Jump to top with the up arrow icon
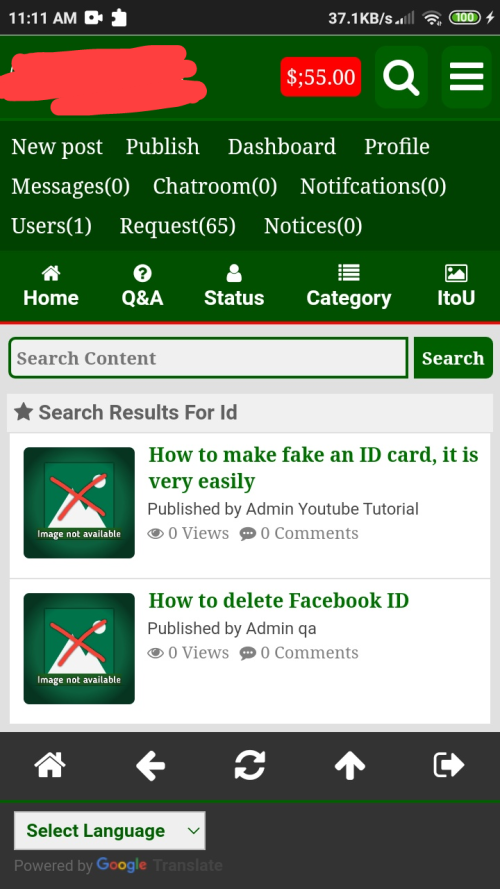Viewport: 500px width, 889px height. coord(350,765)
